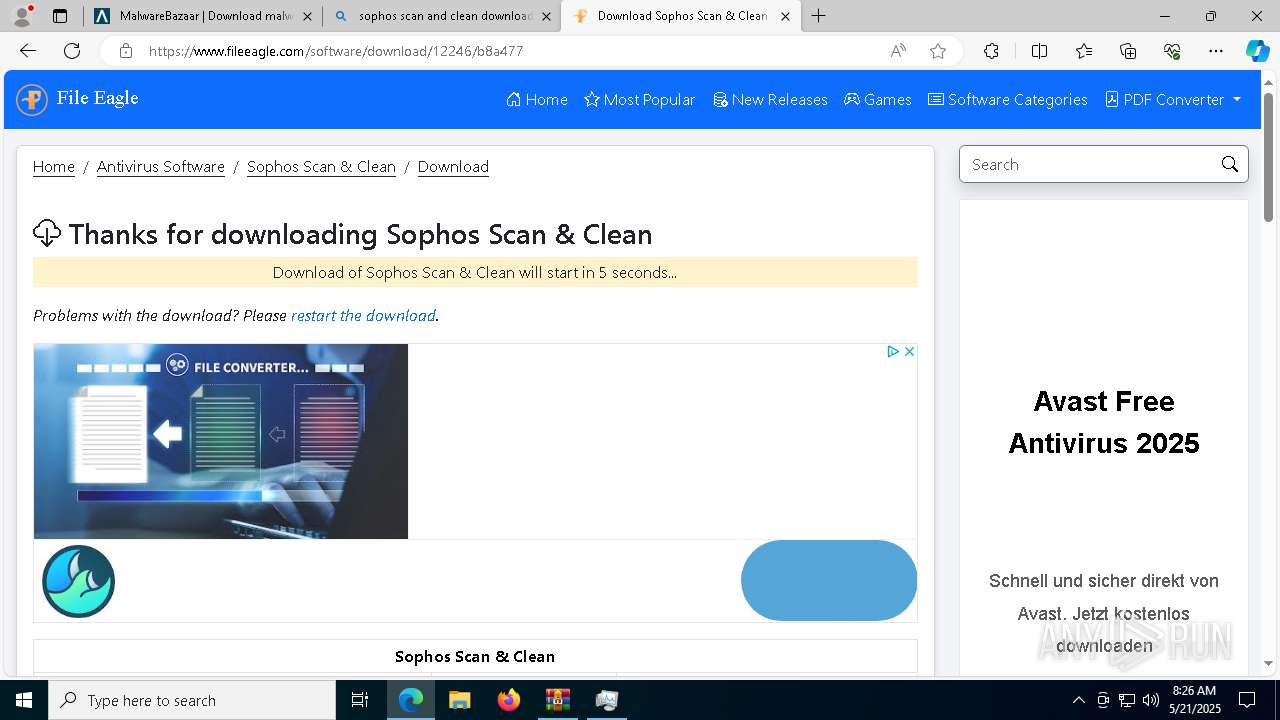The width and height of the screenshot is (1280, 720).
Task: Open the notification center icon
Action: 1247,700
